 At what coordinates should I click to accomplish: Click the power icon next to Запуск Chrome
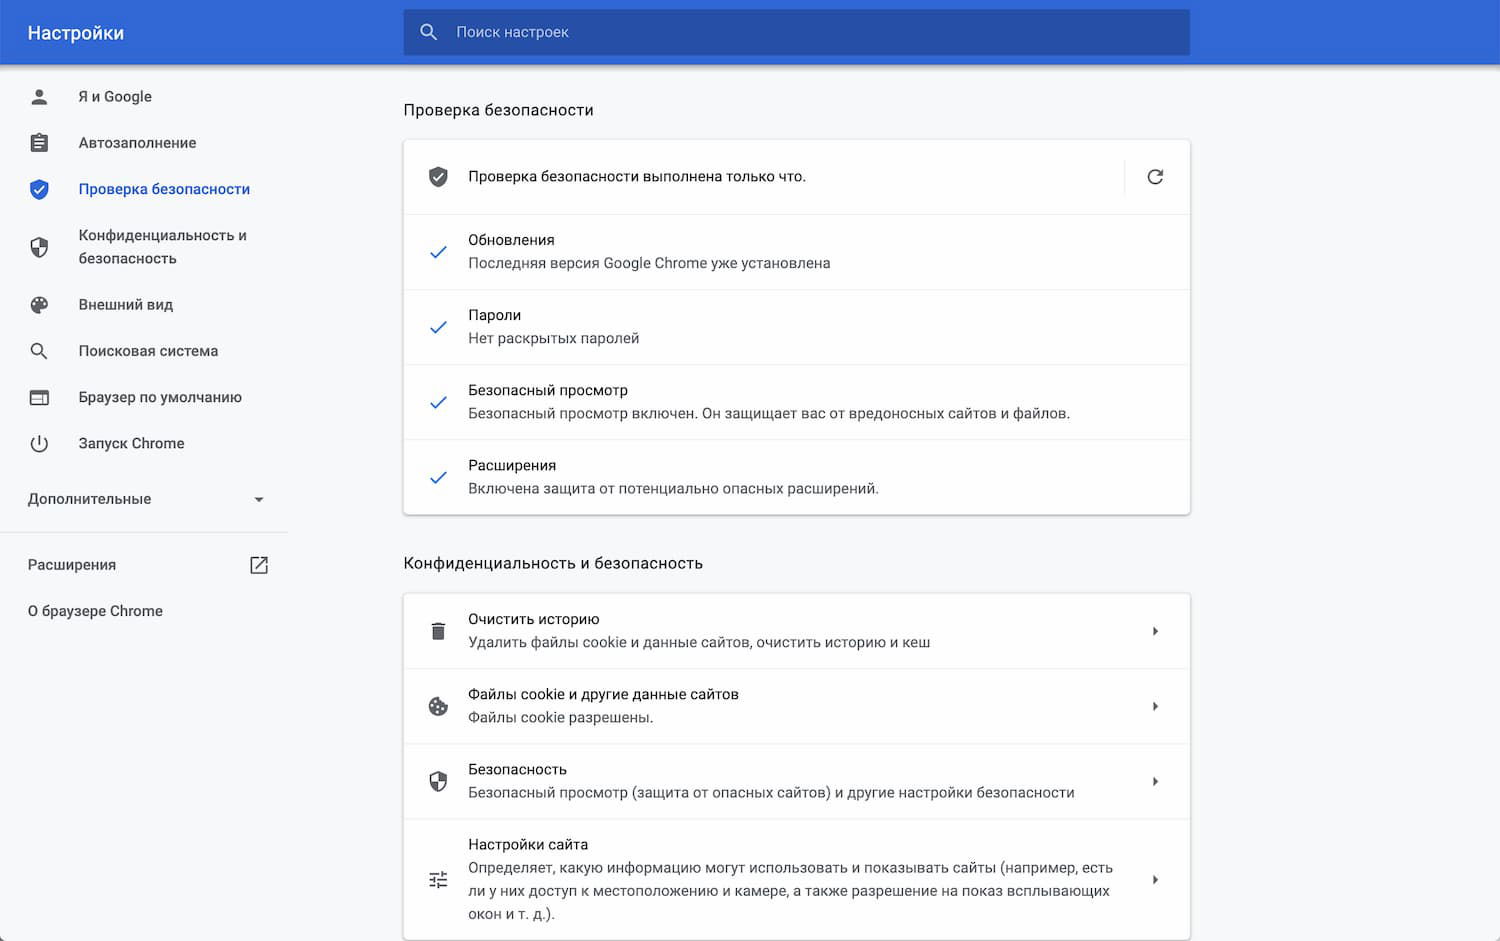(x=39, y=443)
